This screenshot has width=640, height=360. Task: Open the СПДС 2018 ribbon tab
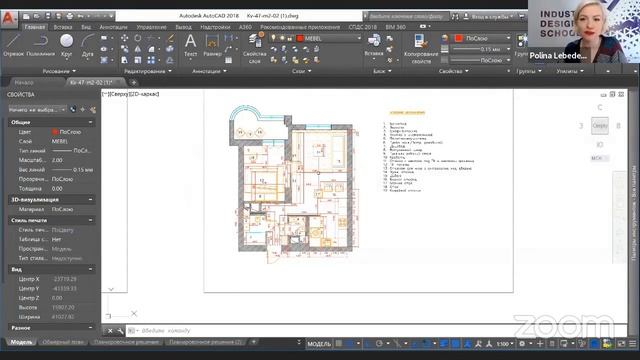(x=362, y=27)
